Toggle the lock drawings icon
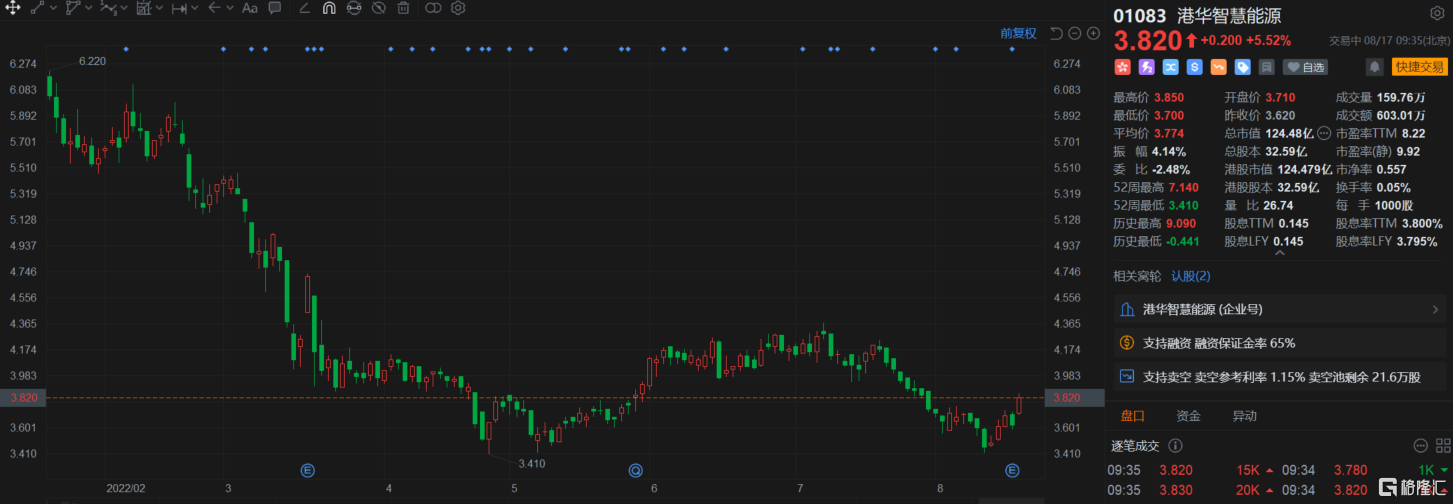The height and width of the screenshot is (504, 1453). pyautogui.click(x=354, y=8)
